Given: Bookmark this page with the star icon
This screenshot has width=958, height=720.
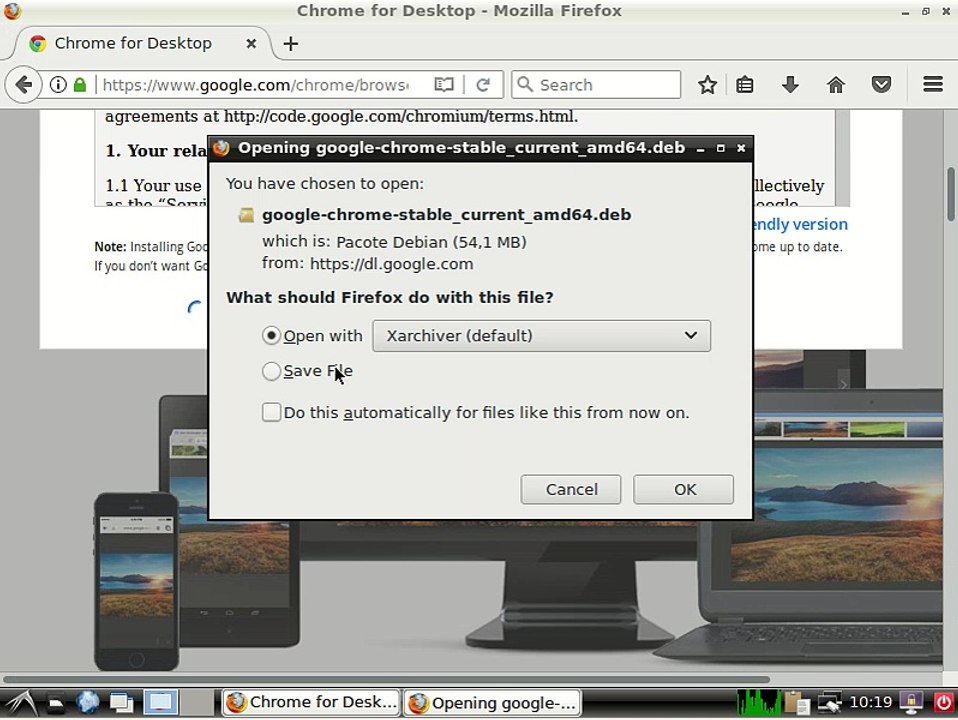Looking at the screenshot, I should click(708, 84).
